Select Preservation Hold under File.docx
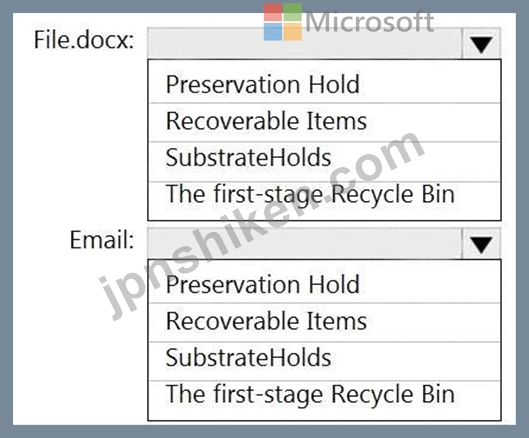The width and height of the screenshot is (529, 438). pos(324,84)
